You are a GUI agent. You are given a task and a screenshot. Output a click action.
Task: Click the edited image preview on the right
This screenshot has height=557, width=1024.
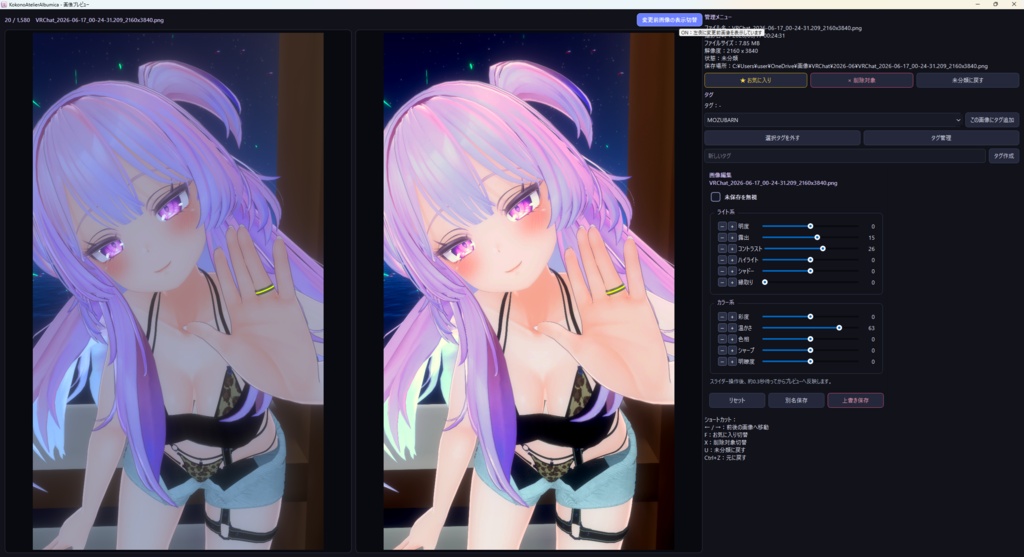(x=529, y=291)
